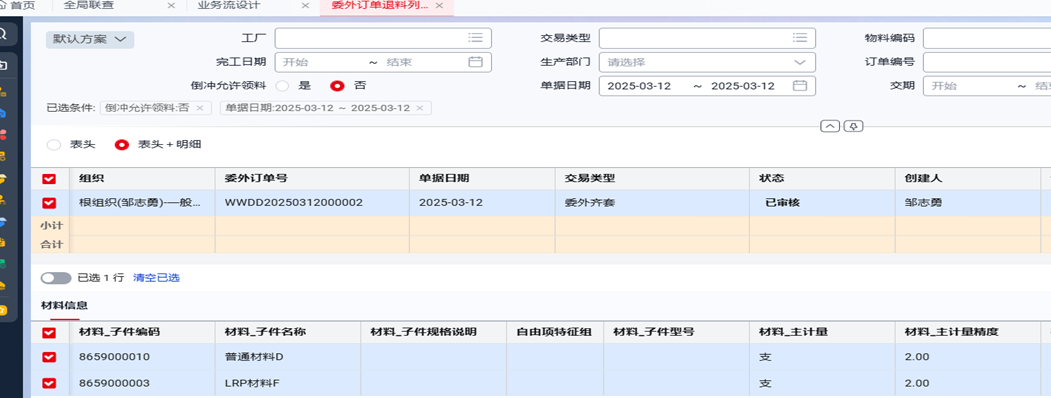Click the order table 单据日期 column header
The width and height of the screenshot is (1051, 398).
coord(482,179)
